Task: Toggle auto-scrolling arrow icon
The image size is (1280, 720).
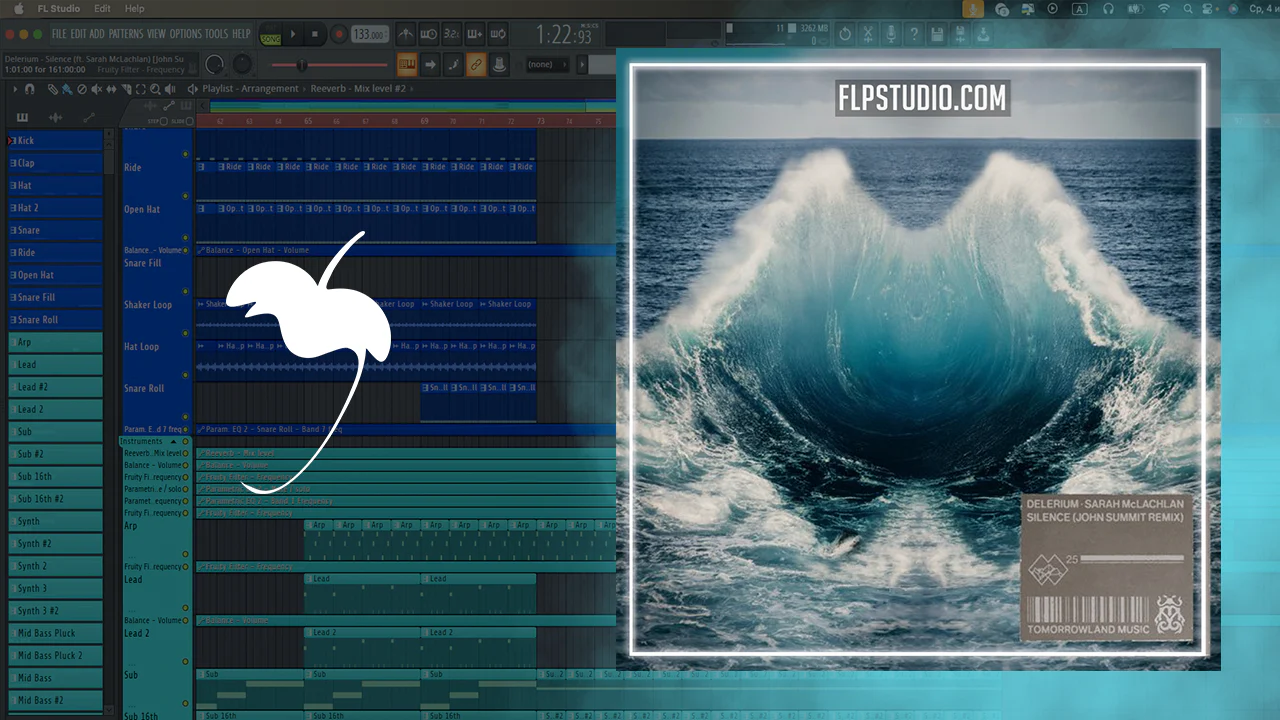Action: click(430, 65)
